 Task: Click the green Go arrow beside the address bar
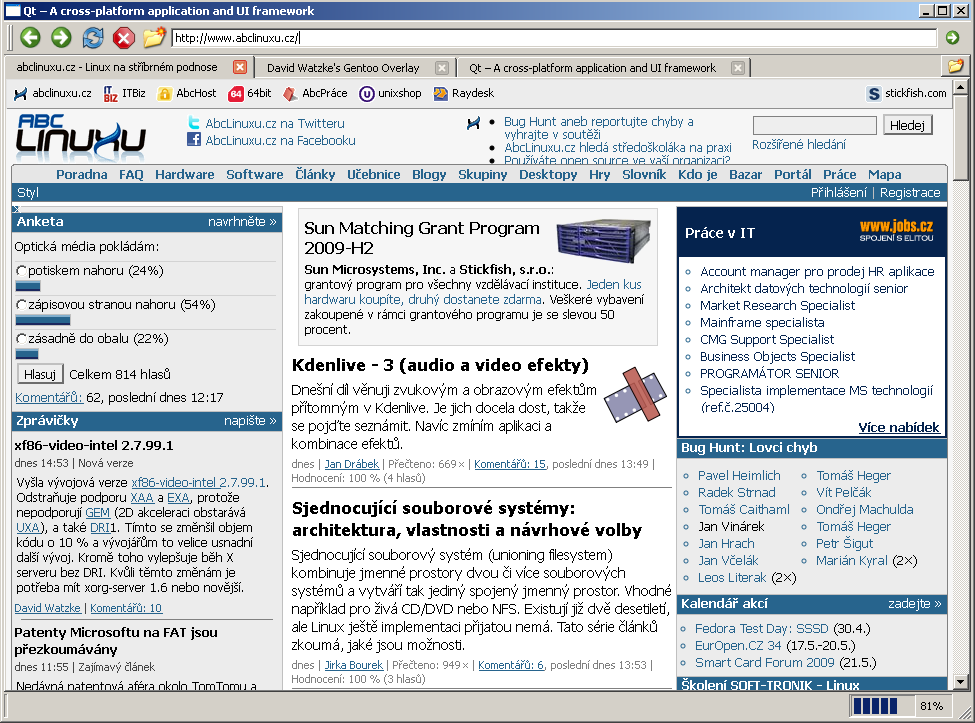(952, 38)
